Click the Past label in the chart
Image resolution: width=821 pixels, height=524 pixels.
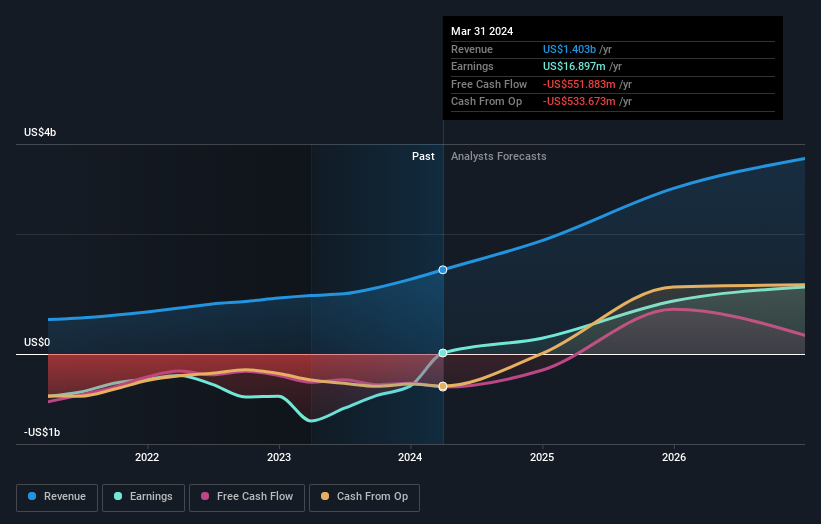(423, 156)
